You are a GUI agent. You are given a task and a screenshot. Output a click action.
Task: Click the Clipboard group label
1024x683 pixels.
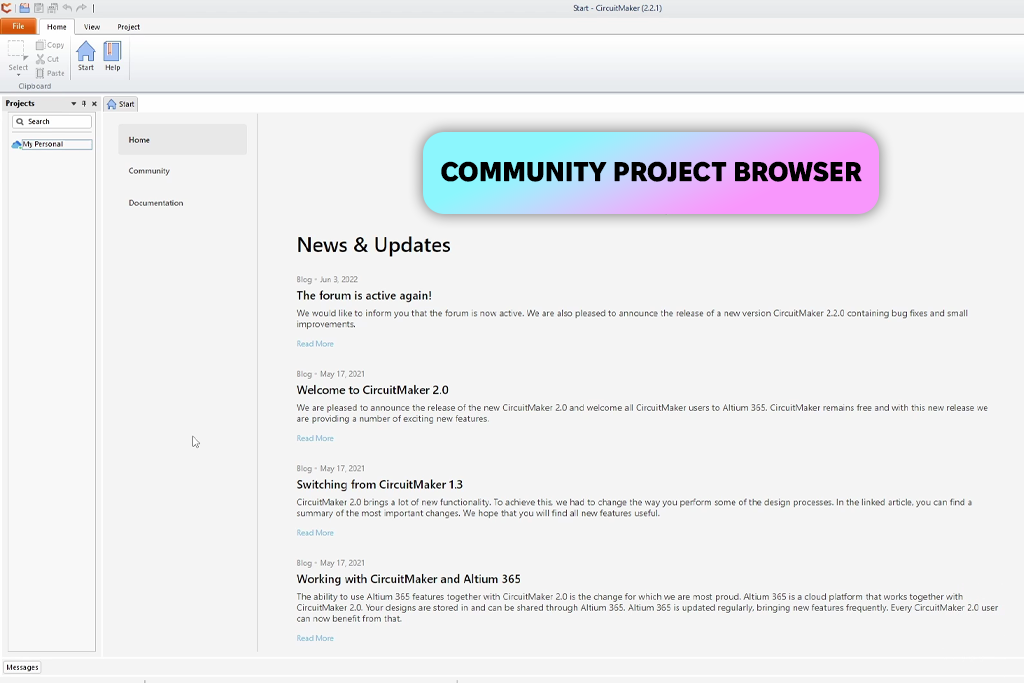pyautogui.click(x=35, y=86)
